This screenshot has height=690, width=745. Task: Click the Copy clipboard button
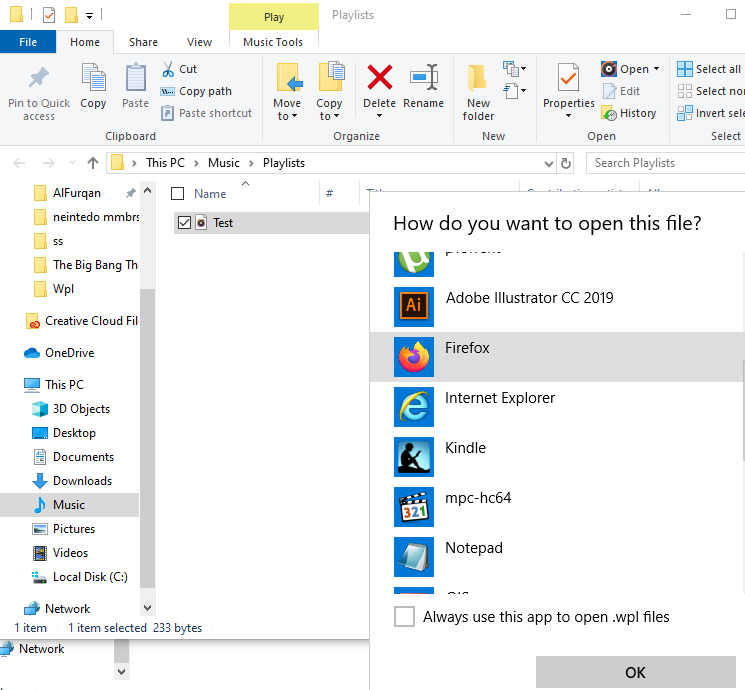[93, 86]
